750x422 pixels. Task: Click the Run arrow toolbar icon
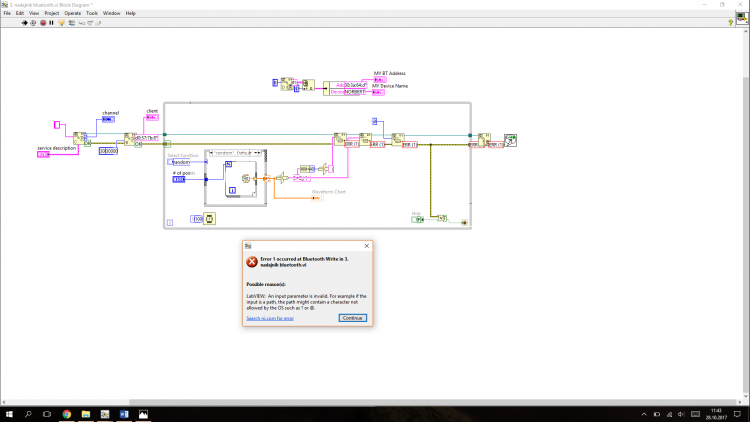pyautogui.click(x=24, y=22)
